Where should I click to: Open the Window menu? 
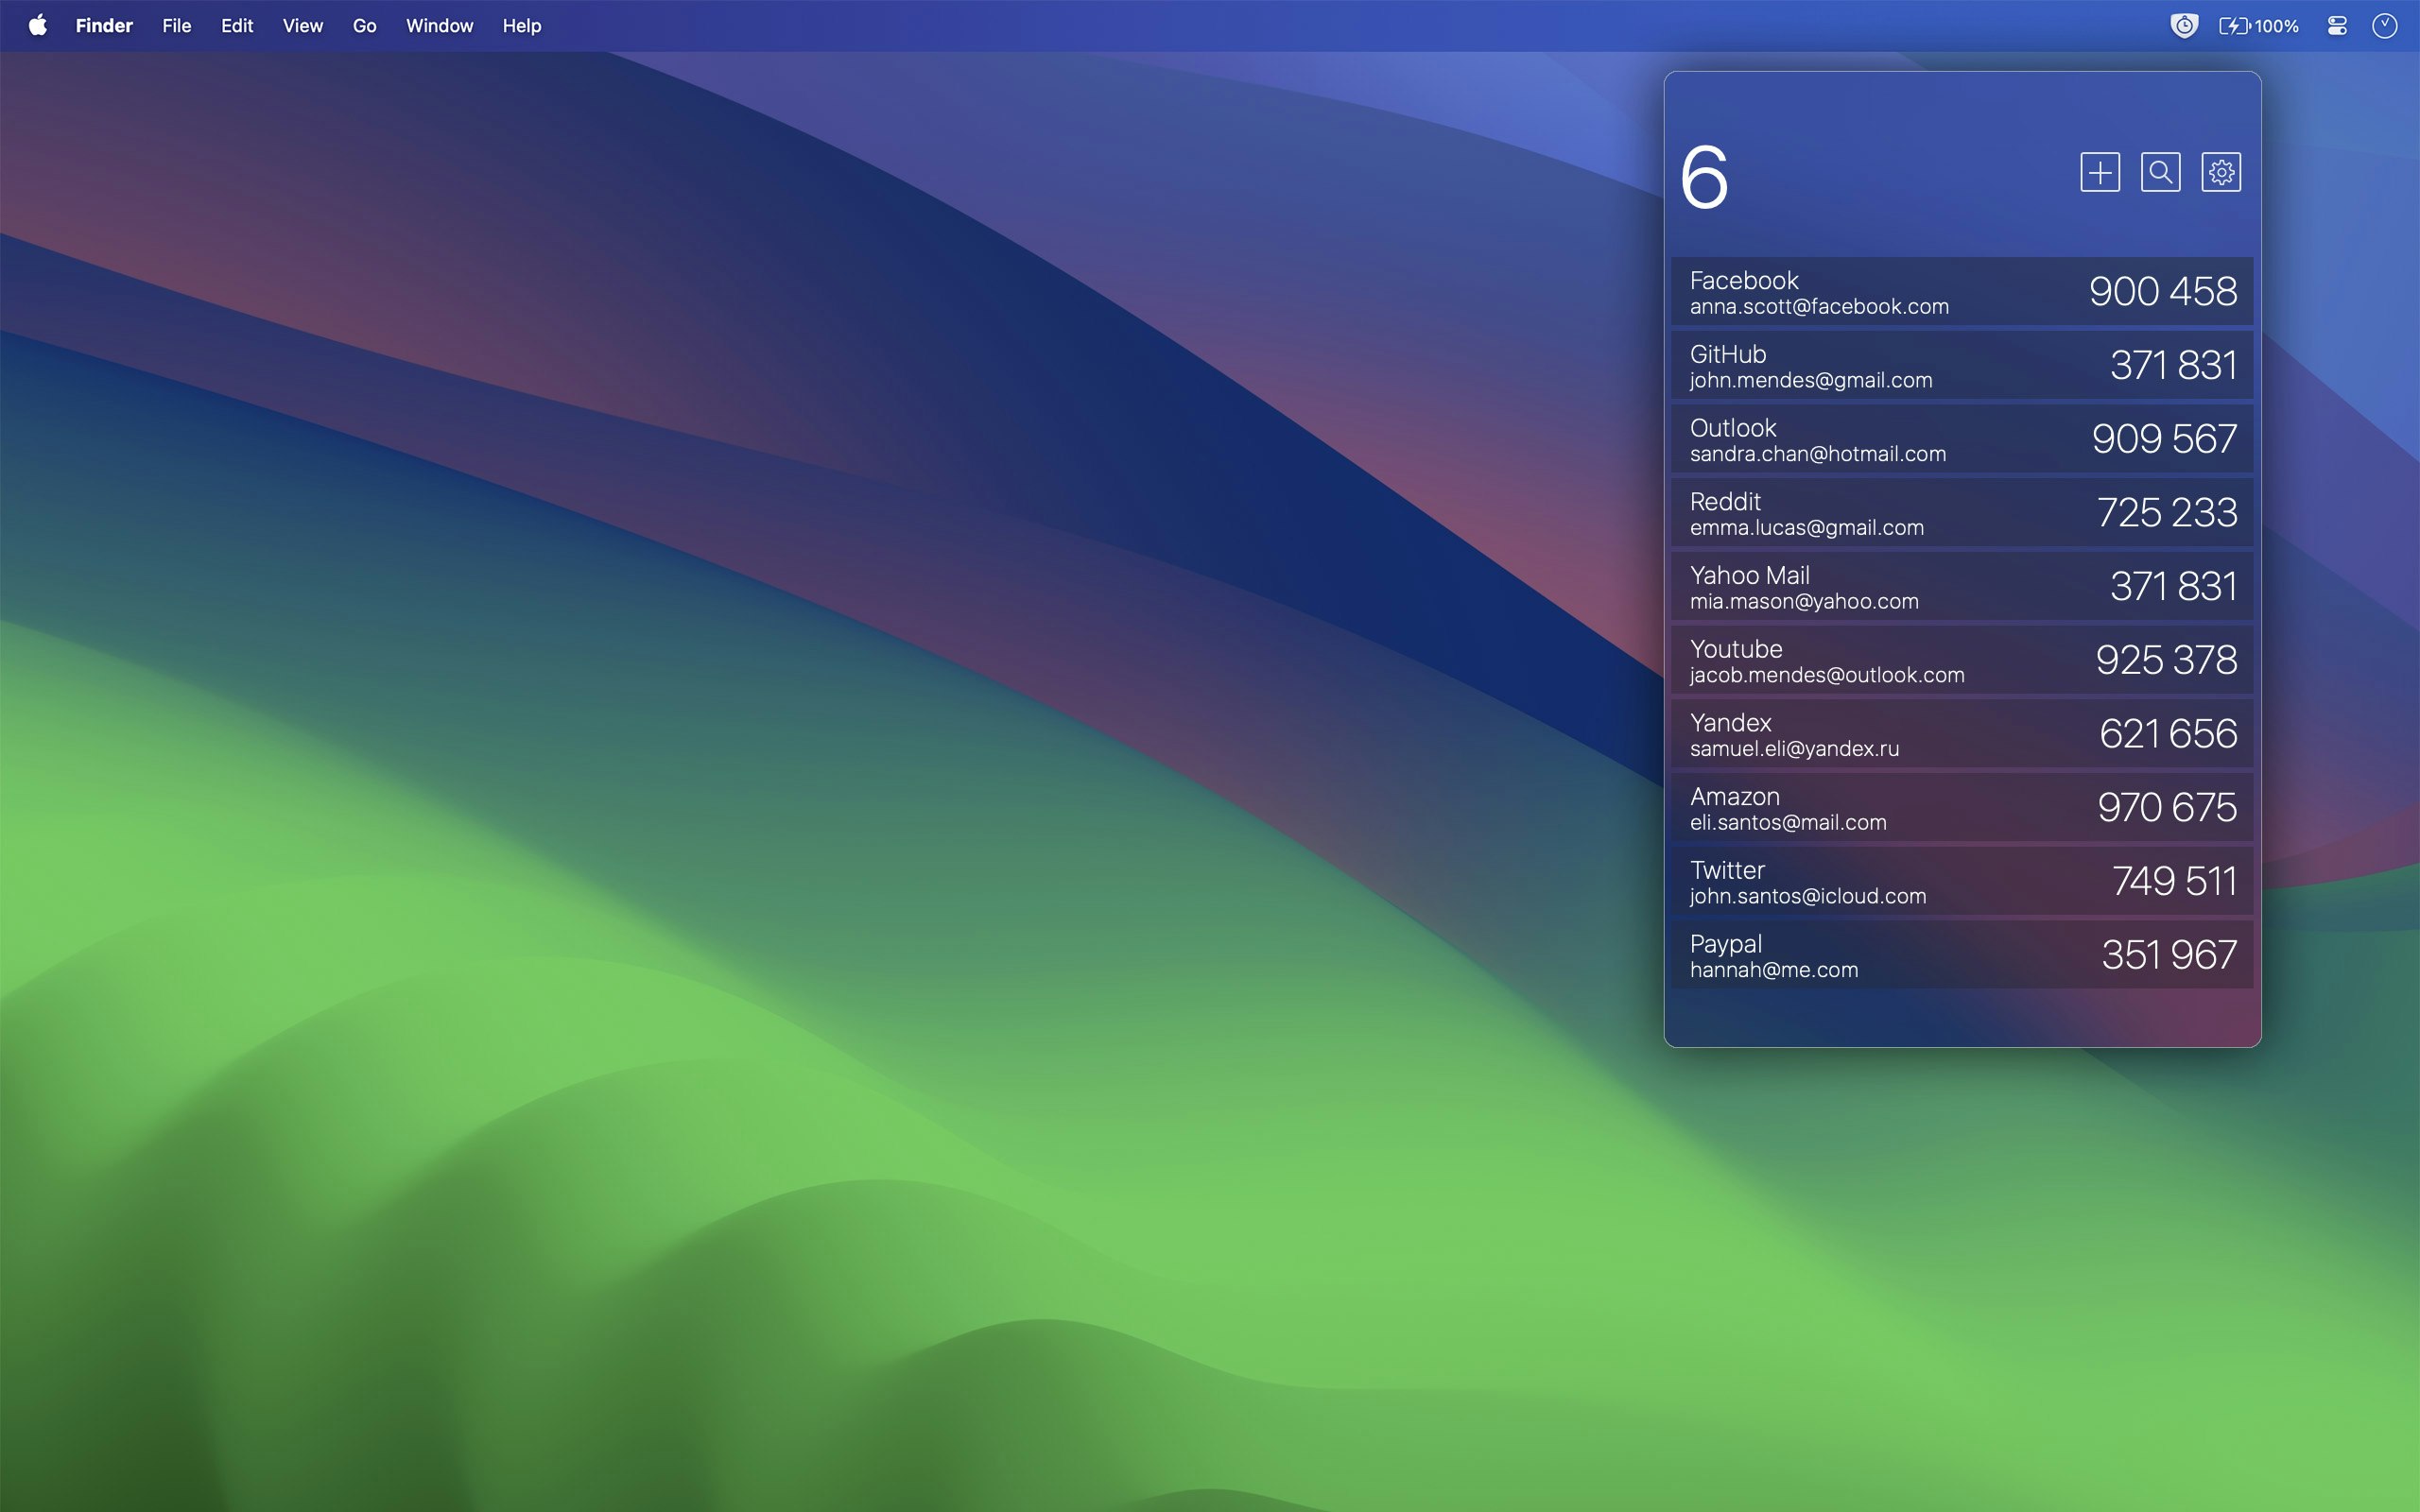[x=439, y=26]
